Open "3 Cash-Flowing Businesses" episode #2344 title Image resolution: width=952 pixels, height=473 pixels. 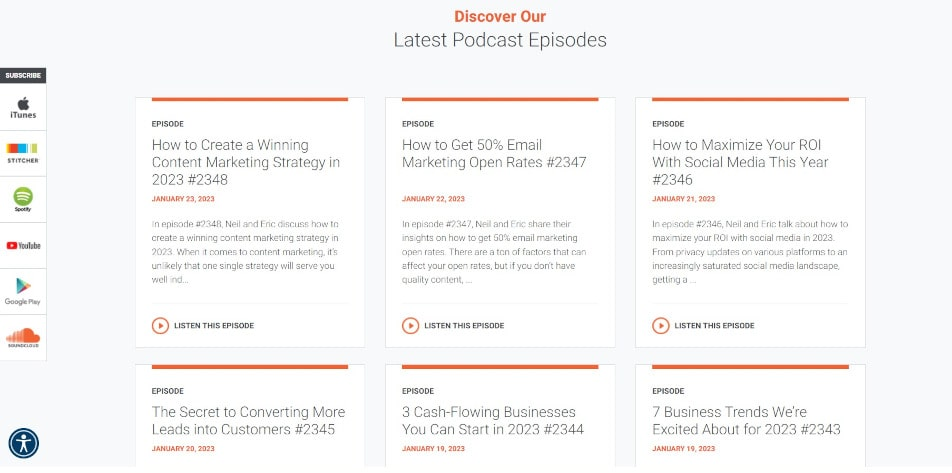pyautogui.click(x=492, y=421)
